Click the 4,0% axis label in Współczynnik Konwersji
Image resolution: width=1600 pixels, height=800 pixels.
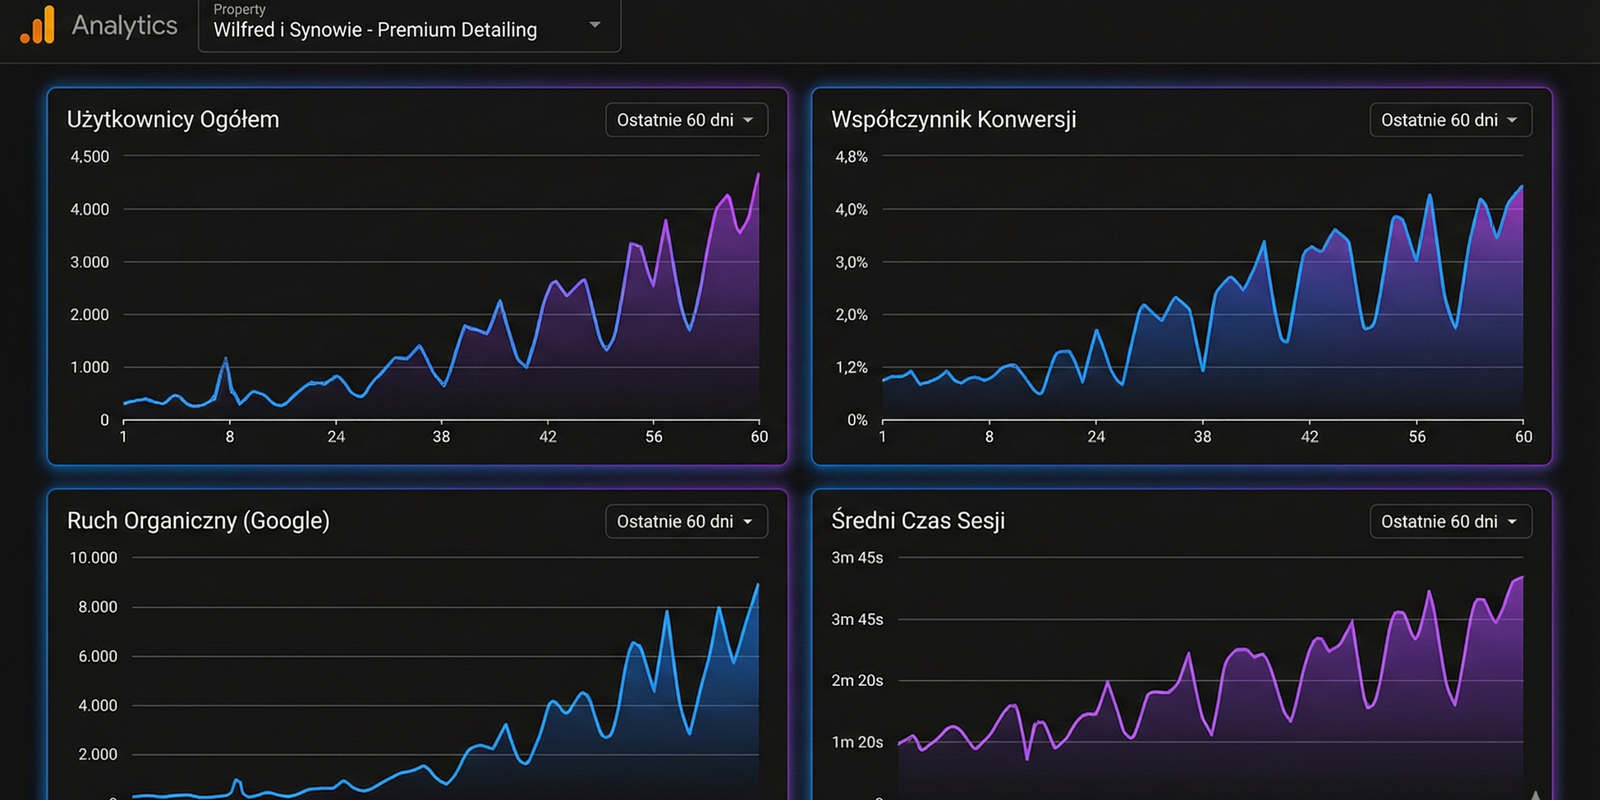click(851, 210)
